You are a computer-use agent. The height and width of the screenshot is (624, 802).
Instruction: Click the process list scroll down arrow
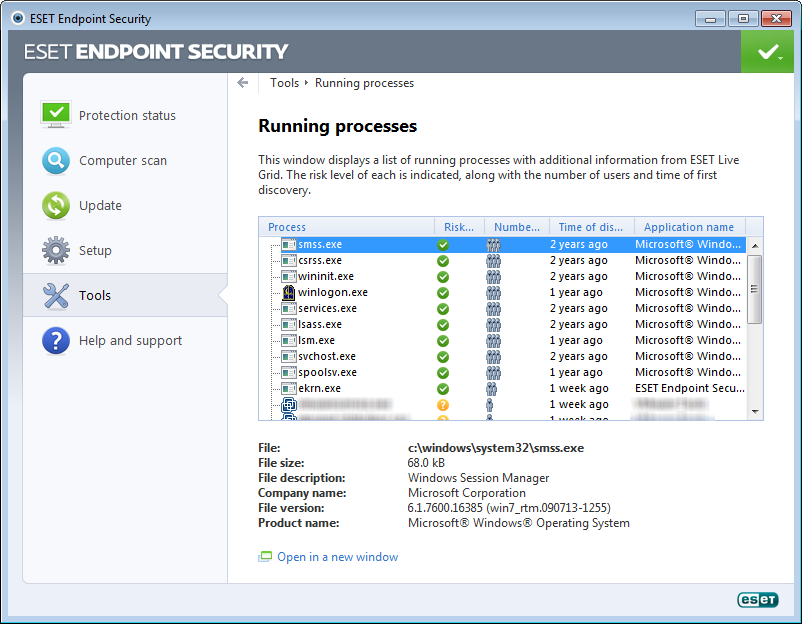pyautogui.click(x=755, y=411)
